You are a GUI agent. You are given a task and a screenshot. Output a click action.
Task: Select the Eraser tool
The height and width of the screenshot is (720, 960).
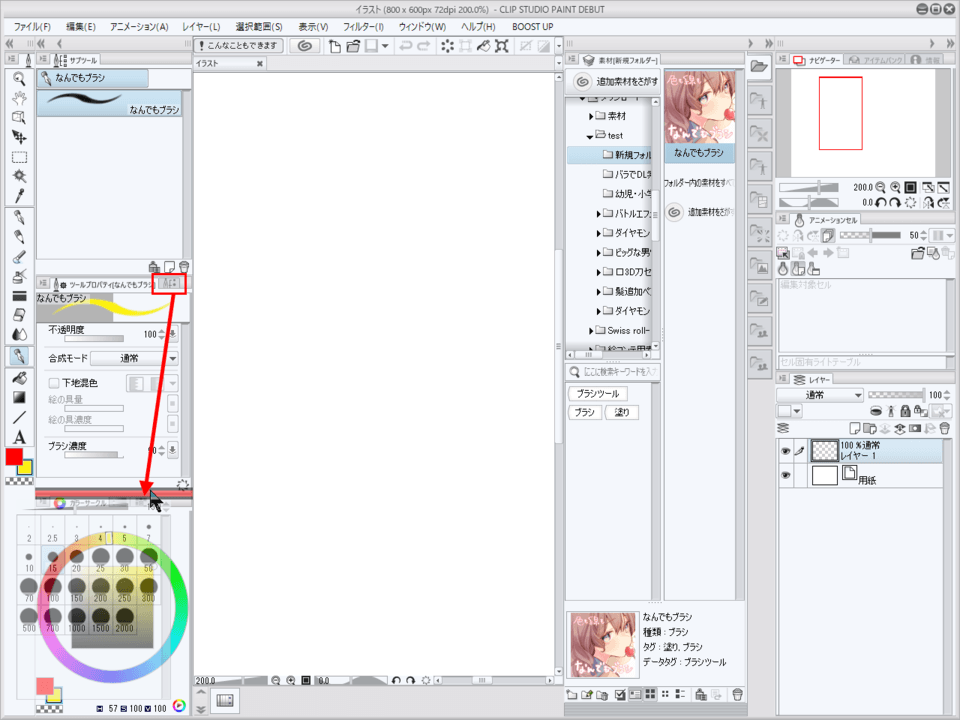tap(19, 314)
